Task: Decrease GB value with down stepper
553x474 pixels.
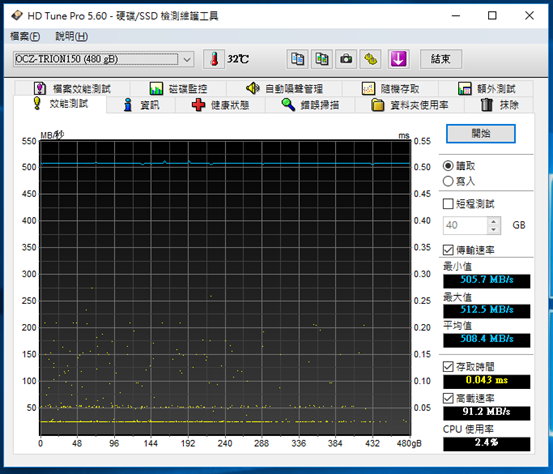Action: [x=494, y=230]
